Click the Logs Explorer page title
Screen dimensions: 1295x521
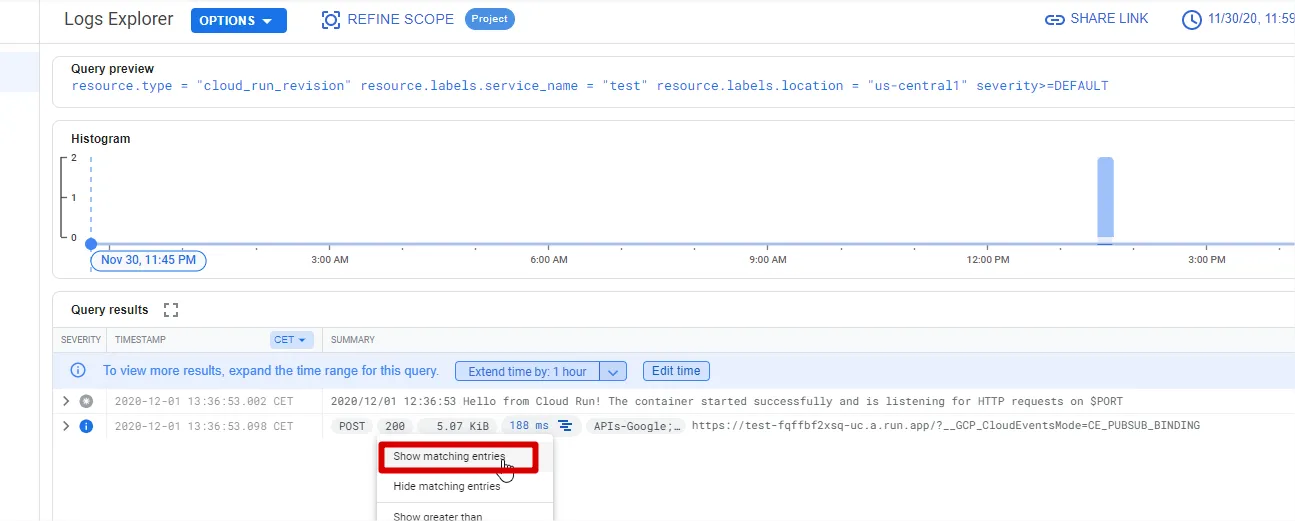[118, 19]
